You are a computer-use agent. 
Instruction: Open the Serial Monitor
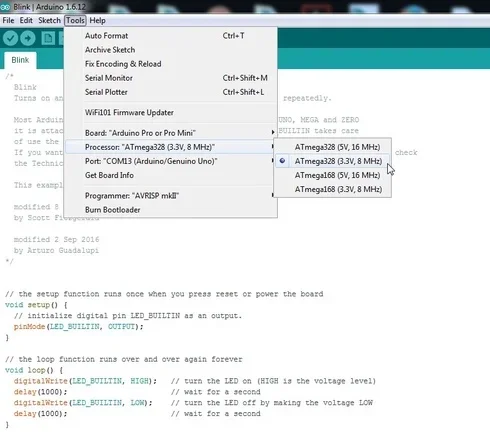[170, 78]
